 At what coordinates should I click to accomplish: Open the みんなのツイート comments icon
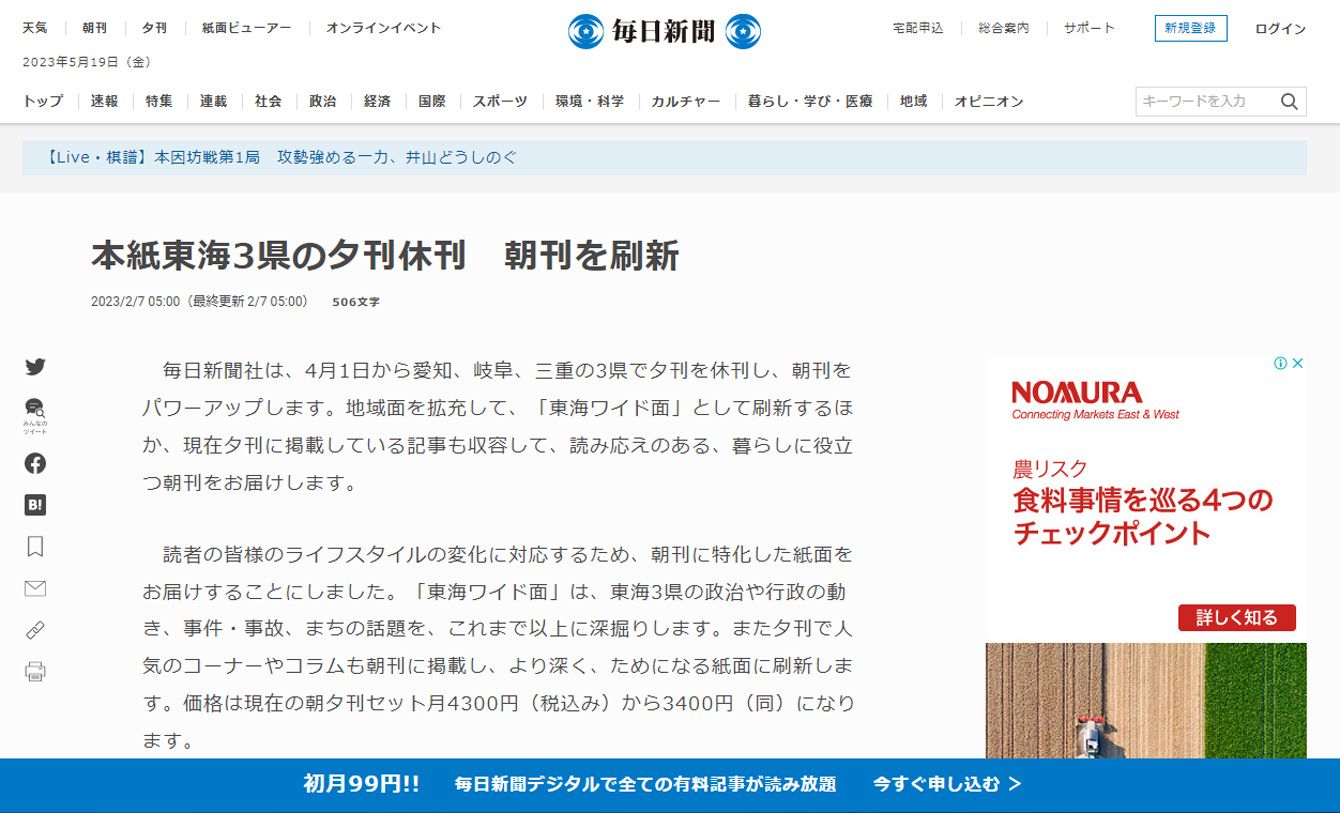coord(35,412)
